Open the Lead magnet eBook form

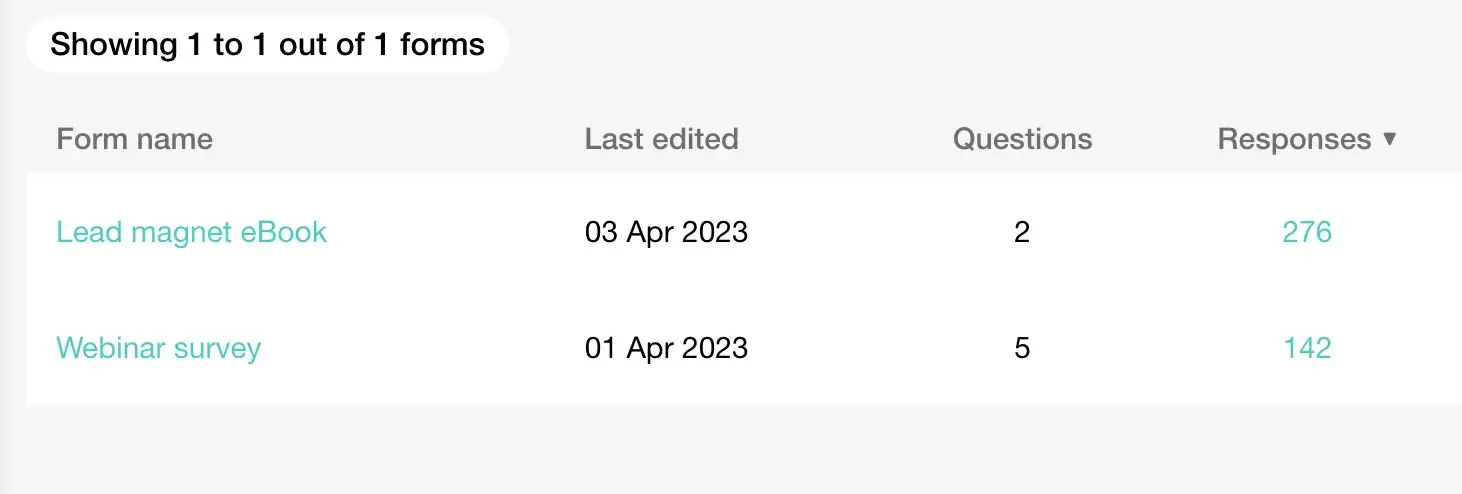[192, 232]
